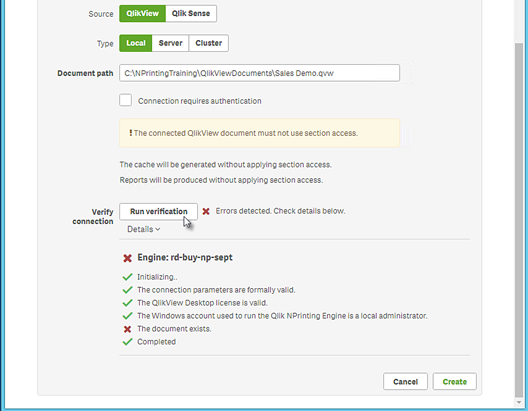Choose the Local connection type

[136, 43]
